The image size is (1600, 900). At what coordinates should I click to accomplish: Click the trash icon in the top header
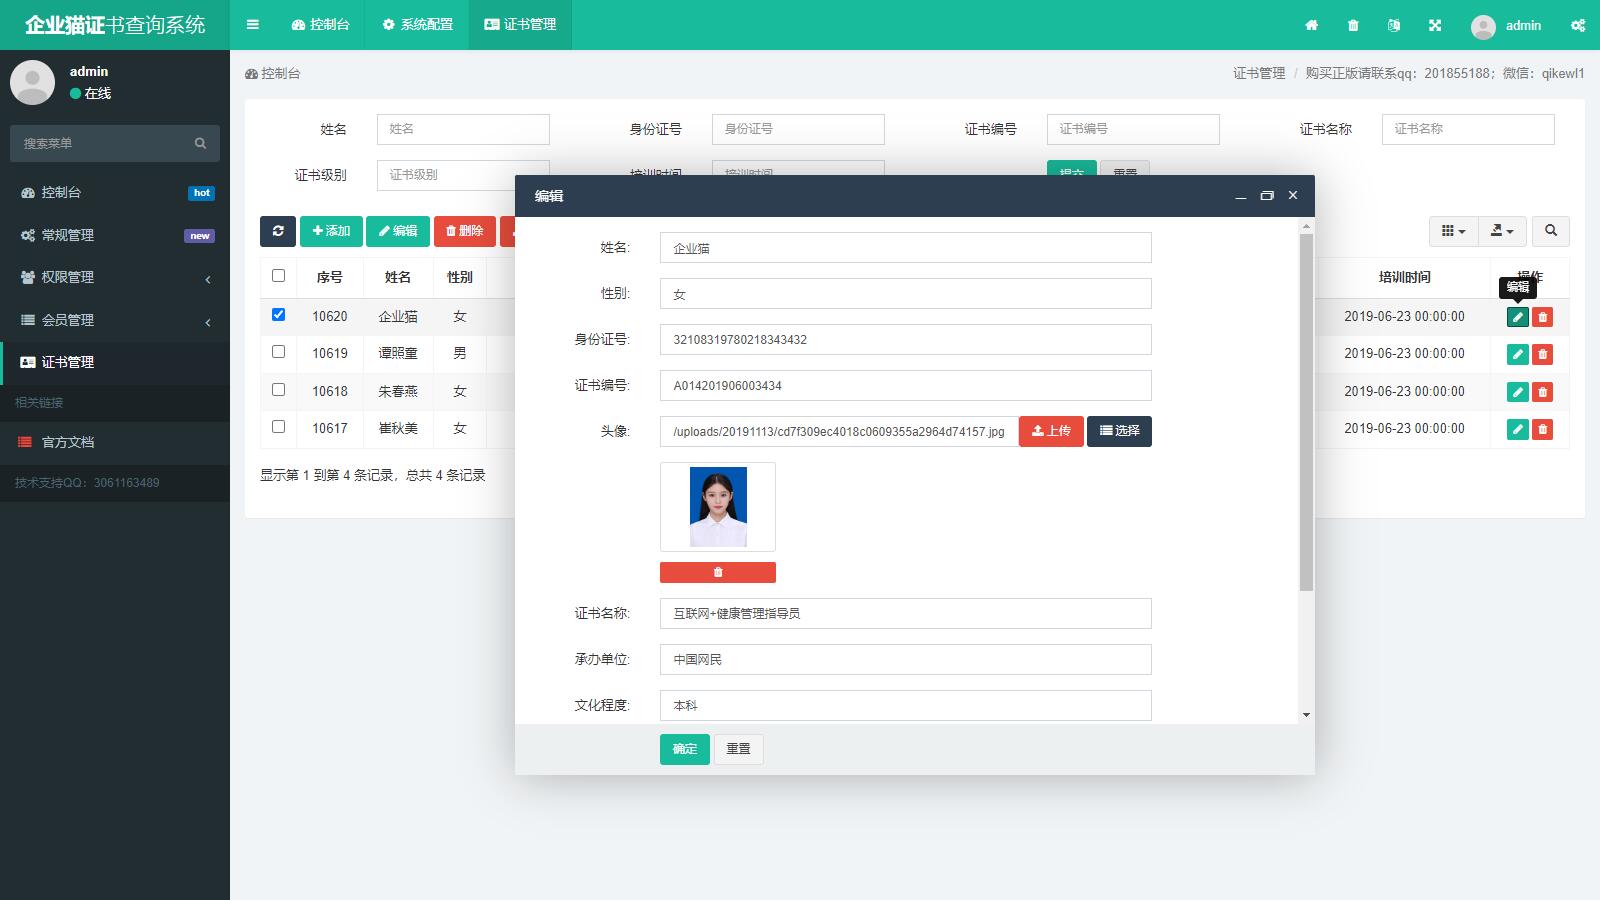coord(1353,25)
